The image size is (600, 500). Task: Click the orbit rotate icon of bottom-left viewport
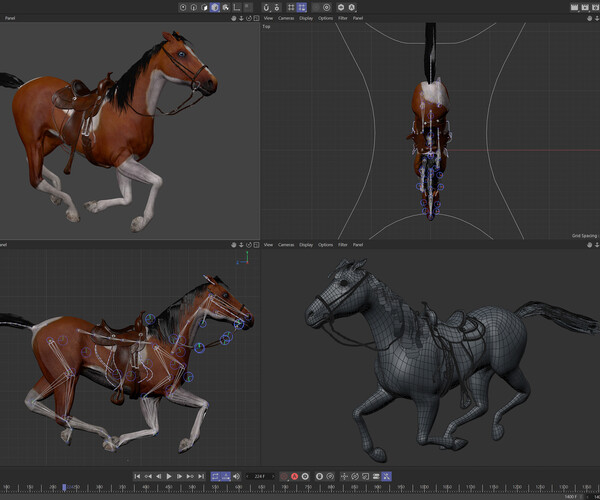[x=249, y=245]
